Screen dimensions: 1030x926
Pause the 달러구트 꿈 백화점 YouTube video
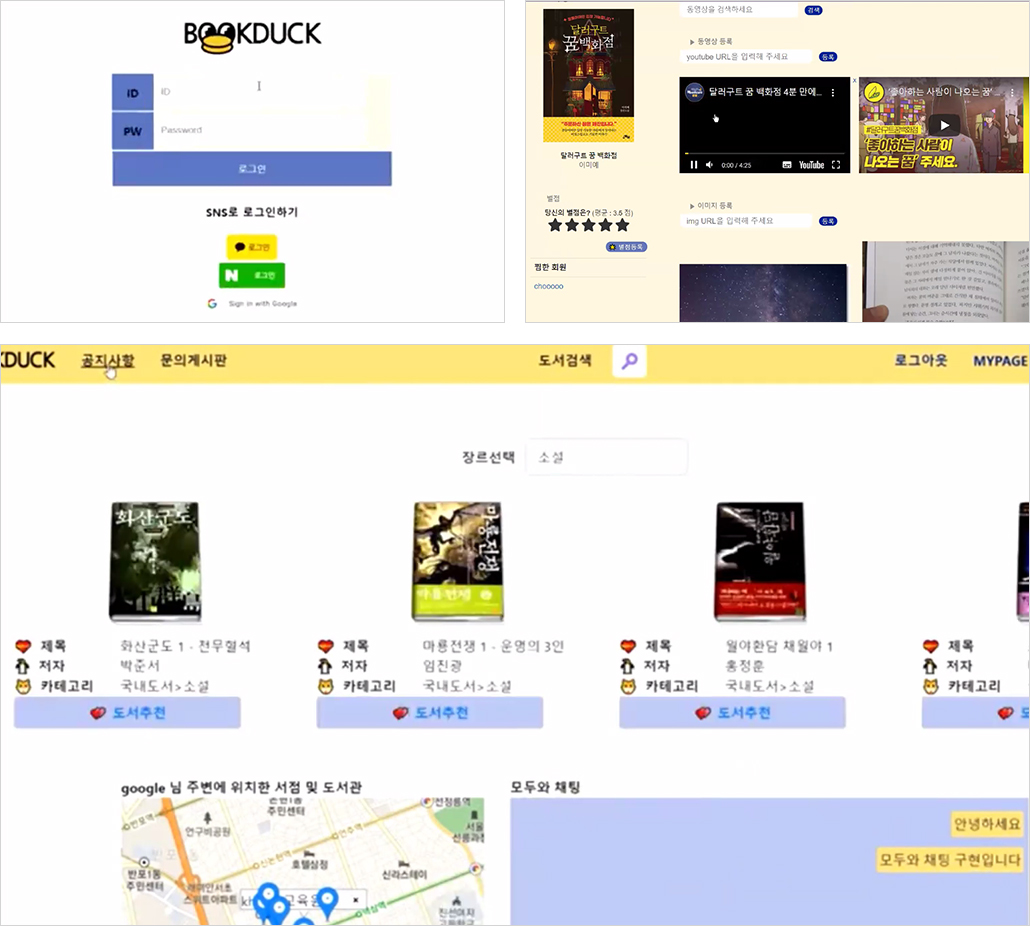(694, 165)
